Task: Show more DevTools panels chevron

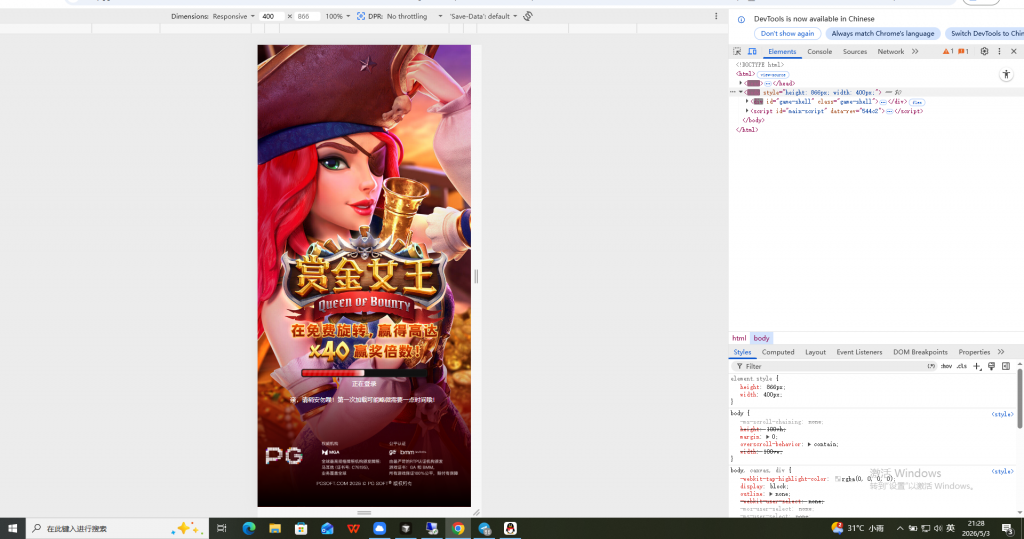Action: (915, 52)
